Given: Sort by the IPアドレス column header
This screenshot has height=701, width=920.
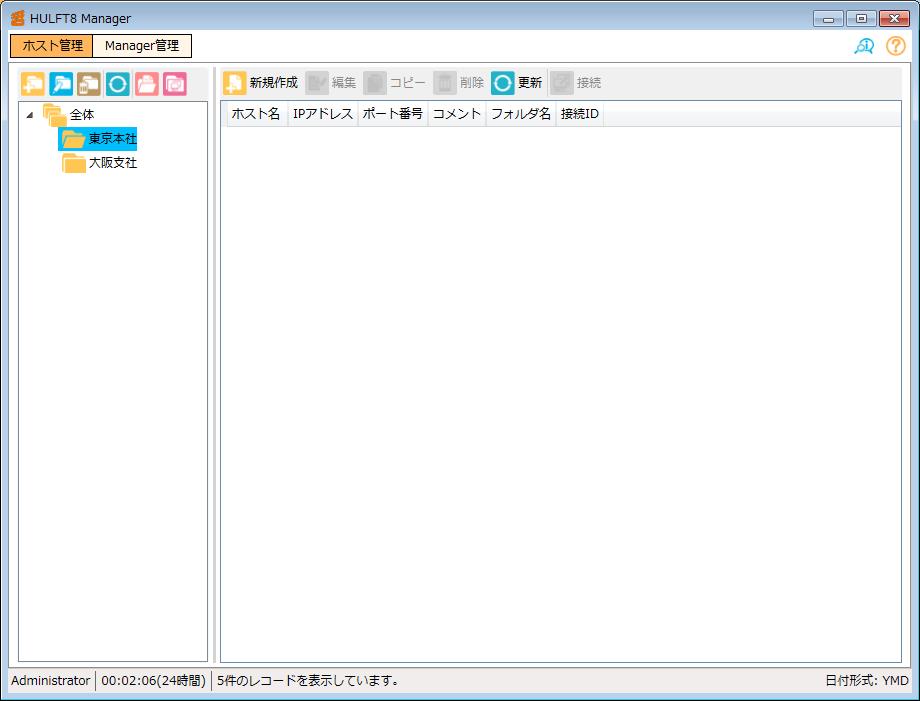Looking at the screenshot, I should pyautogui.click(x=323, y=113).
